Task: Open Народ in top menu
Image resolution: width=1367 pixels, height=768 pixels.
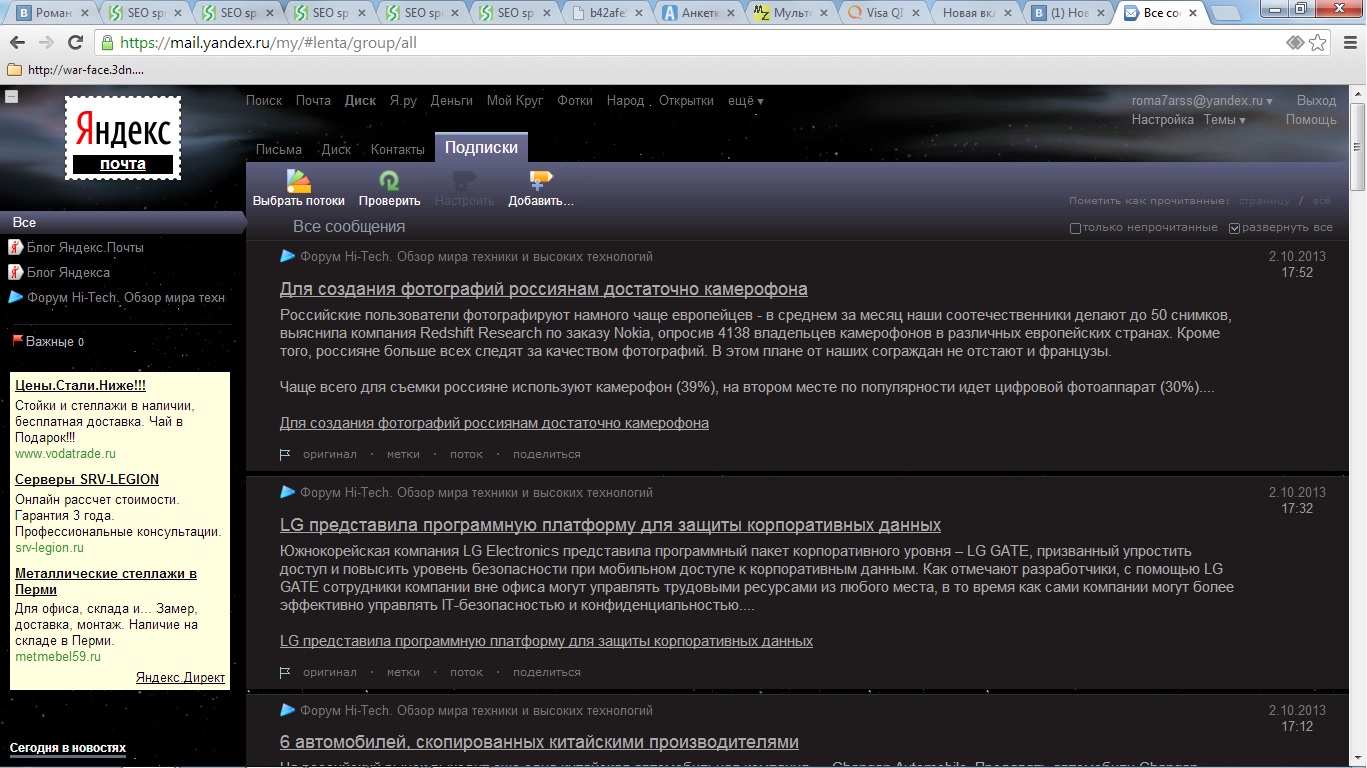Action: [626, 101]
